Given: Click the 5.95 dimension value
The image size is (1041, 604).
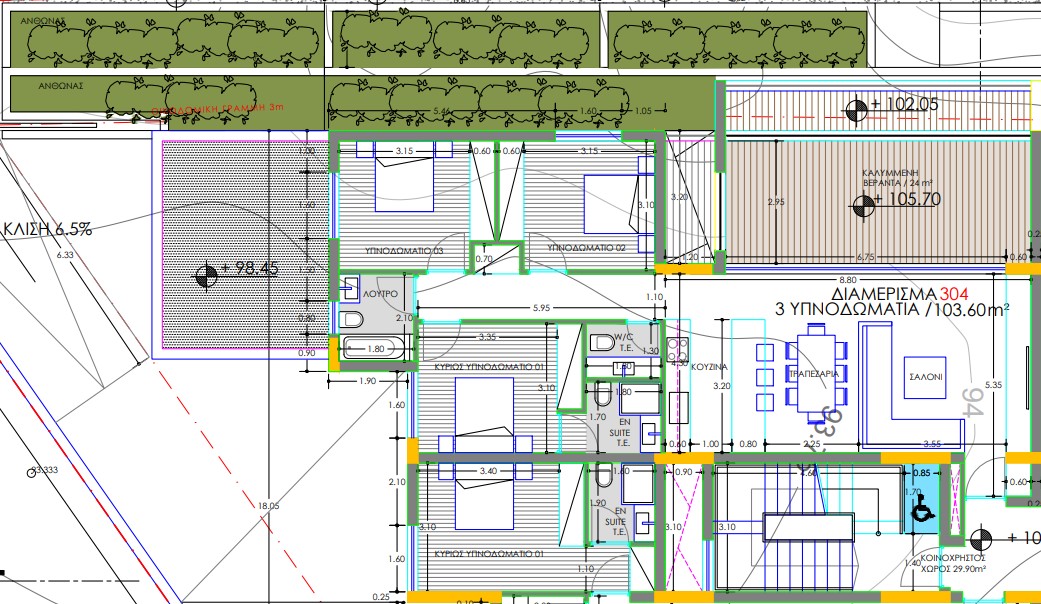Looking at the screenshot, I should pyautogui.click(x=541, y=308).
